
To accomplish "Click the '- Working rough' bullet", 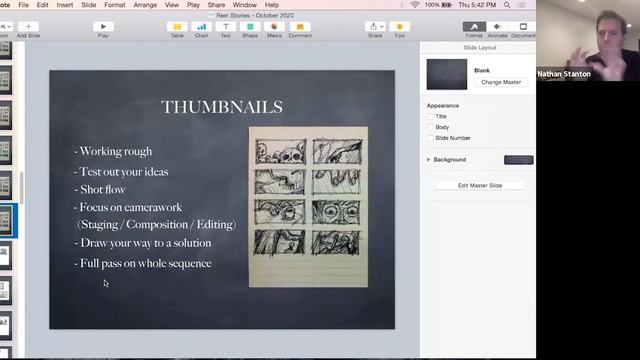I will [x=113, y=151].
